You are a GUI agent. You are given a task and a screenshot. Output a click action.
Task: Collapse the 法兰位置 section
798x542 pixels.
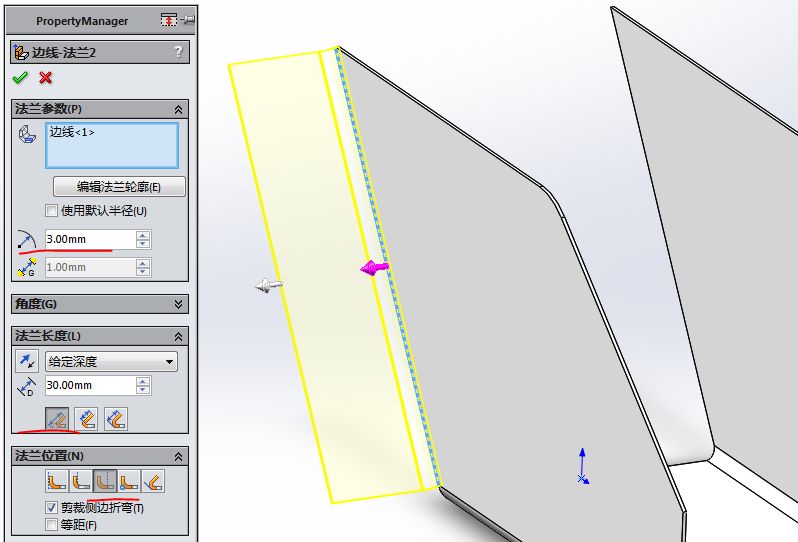tap(178, 457)
